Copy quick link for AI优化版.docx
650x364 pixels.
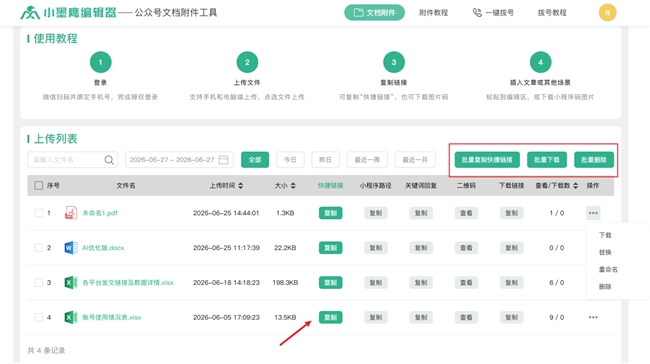tap(330, 248)
